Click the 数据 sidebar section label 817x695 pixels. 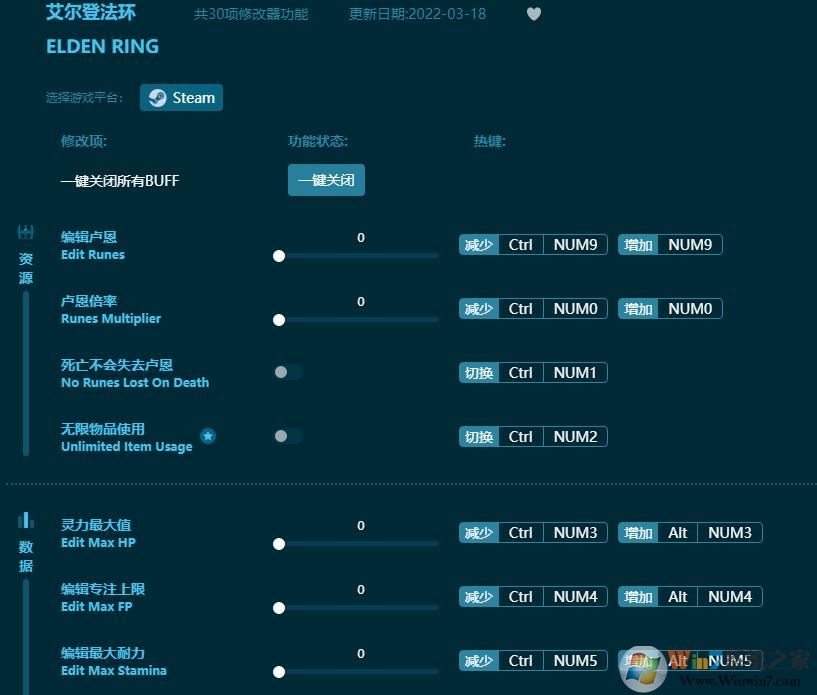pos(26,556)
